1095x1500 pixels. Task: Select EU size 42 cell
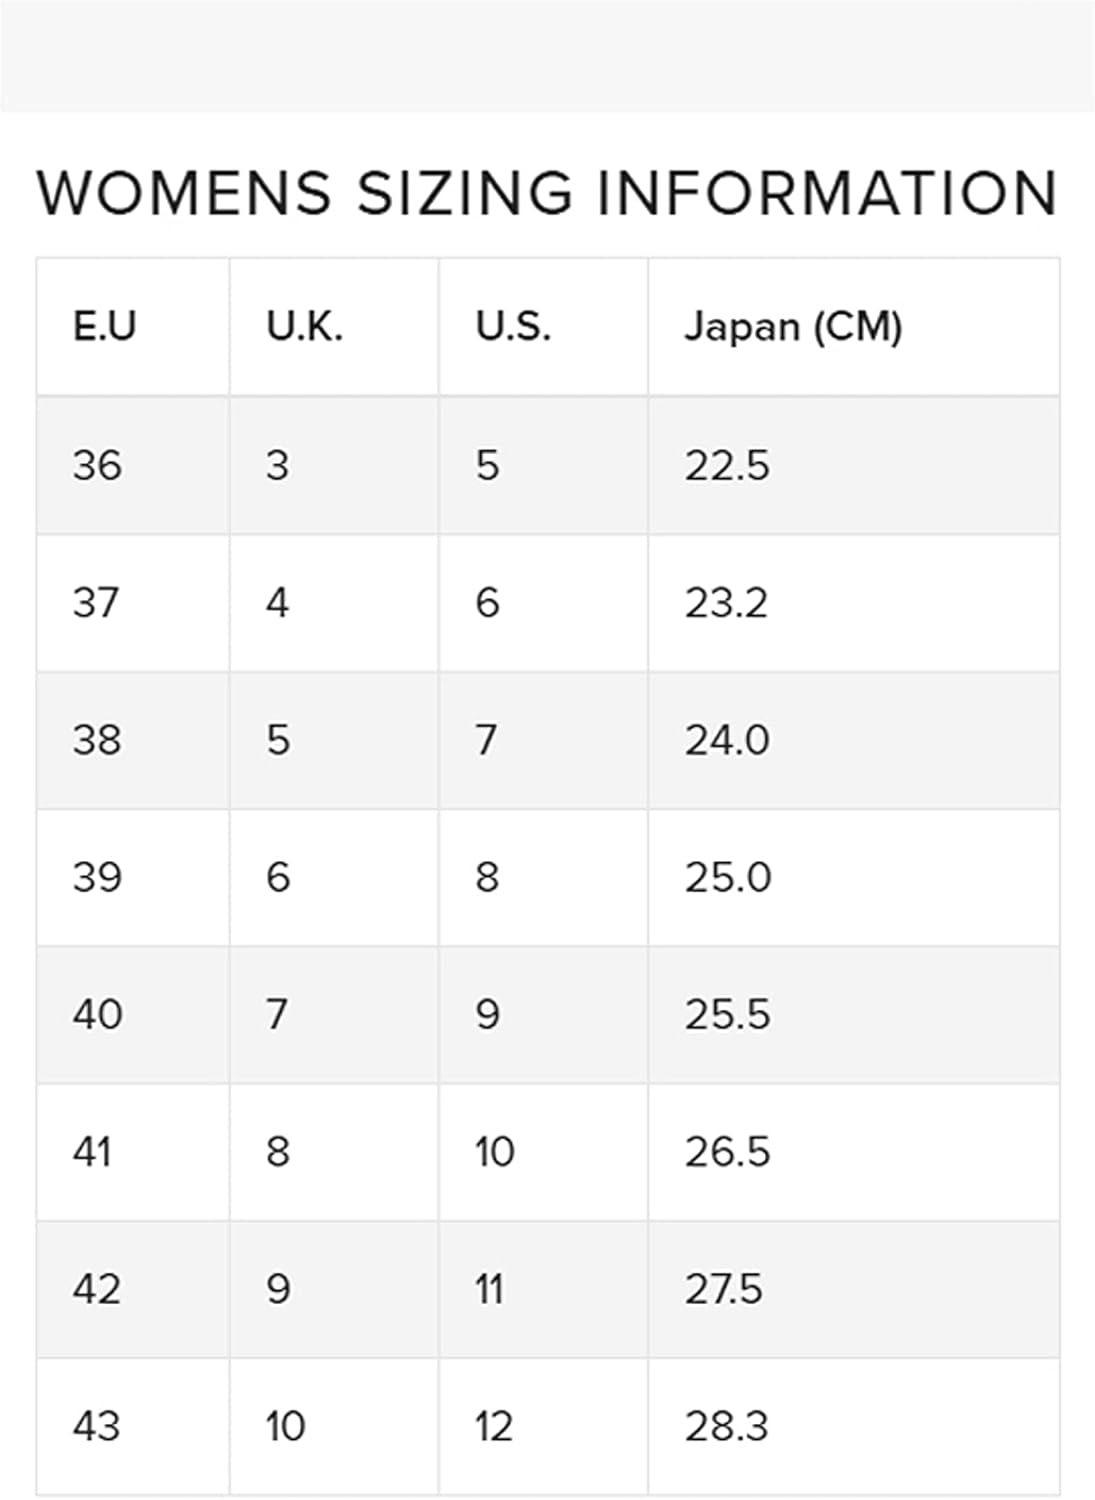coord(97,1289)
